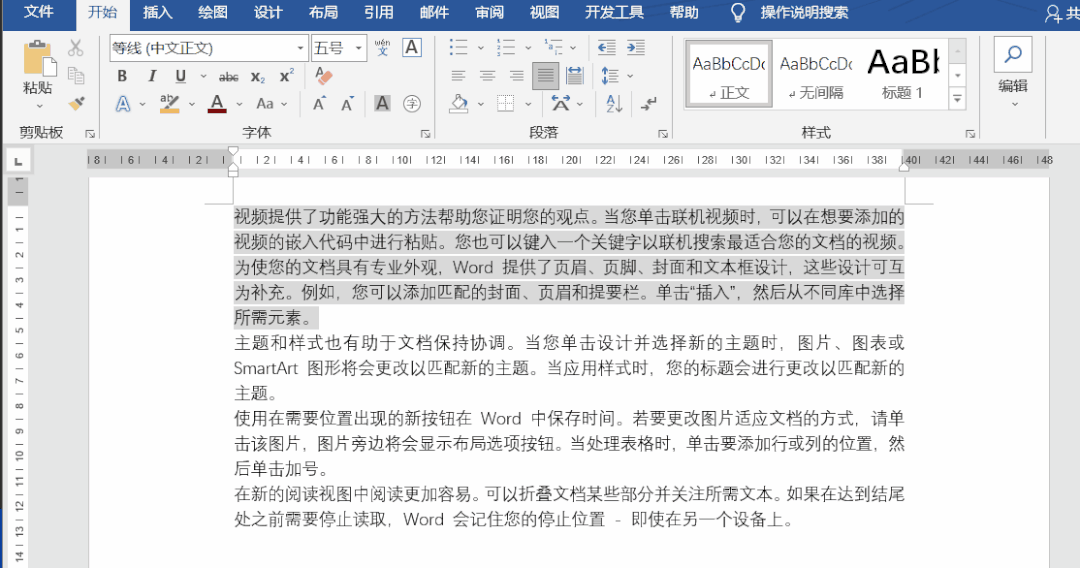Click the 操作说明搜索 search box
The image size is (1080, 568).
click(803, 13)
